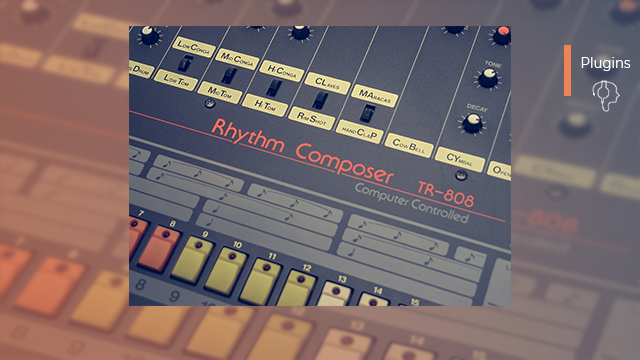Tap the yellow step 10 button
Viewport: 640px width, 360px height.
pos(227,271)
